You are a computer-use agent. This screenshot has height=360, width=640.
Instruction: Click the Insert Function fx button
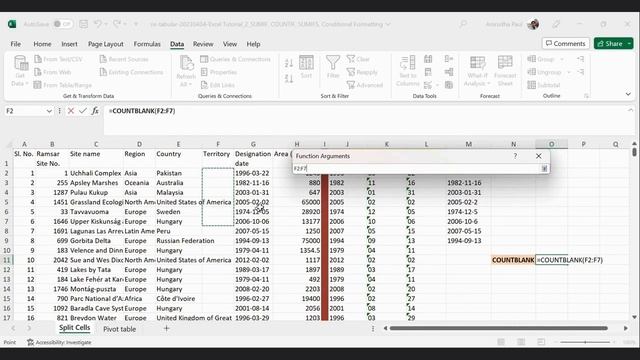coord(95,111)
